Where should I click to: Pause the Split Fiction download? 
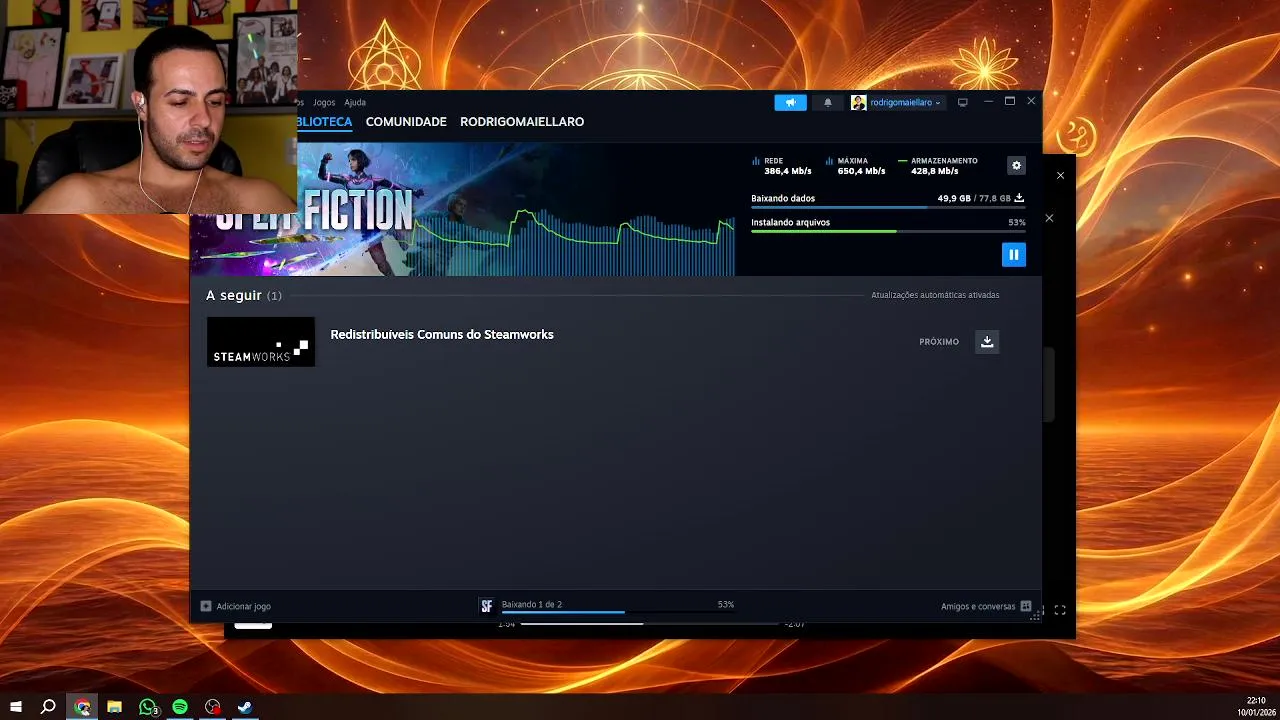1013,254
